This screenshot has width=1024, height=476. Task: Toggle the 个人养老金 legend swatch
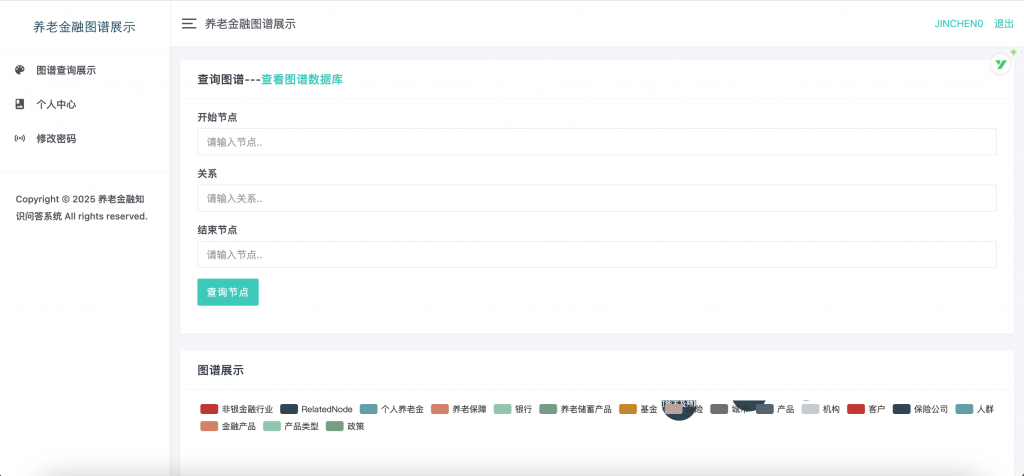[x=369, y=409]
